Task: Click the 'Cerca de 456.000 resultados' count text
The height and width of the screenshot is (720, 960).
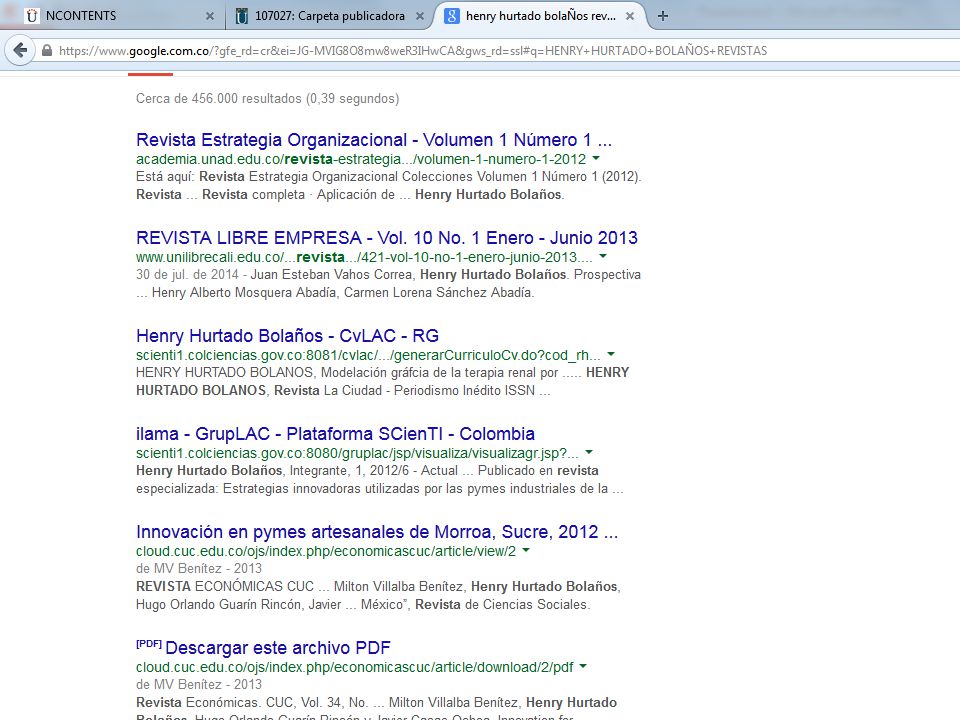Action: [268, 99]
